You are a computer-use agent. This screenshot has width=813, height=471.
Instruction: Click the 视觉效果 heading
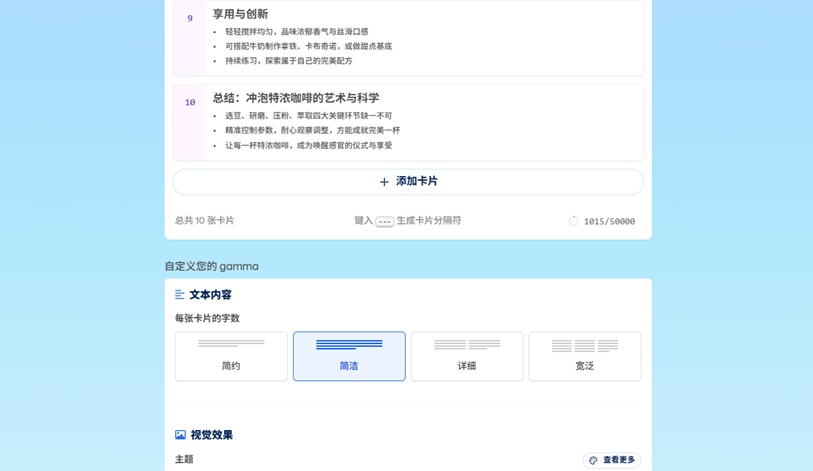[x=212, y=435]
